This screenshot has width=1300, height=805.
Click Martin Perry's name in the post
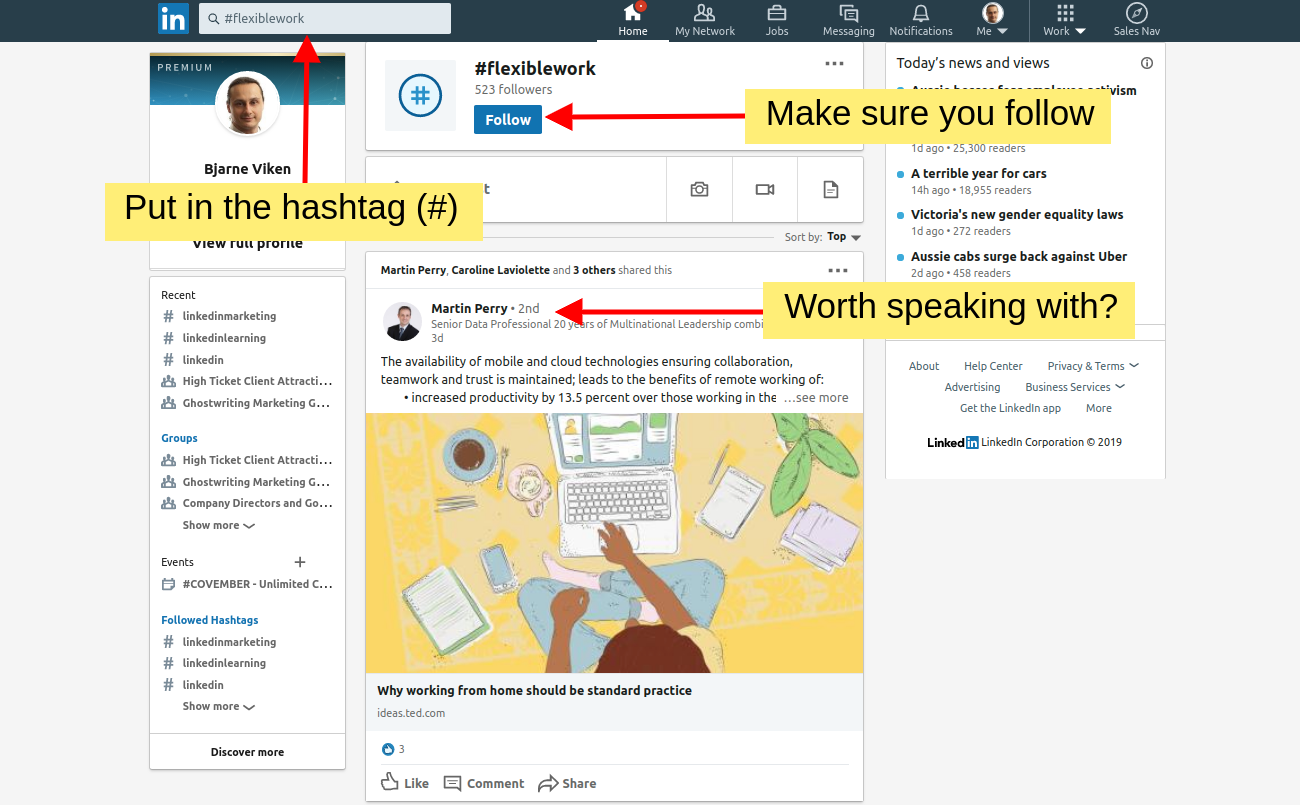coord(469,308)
